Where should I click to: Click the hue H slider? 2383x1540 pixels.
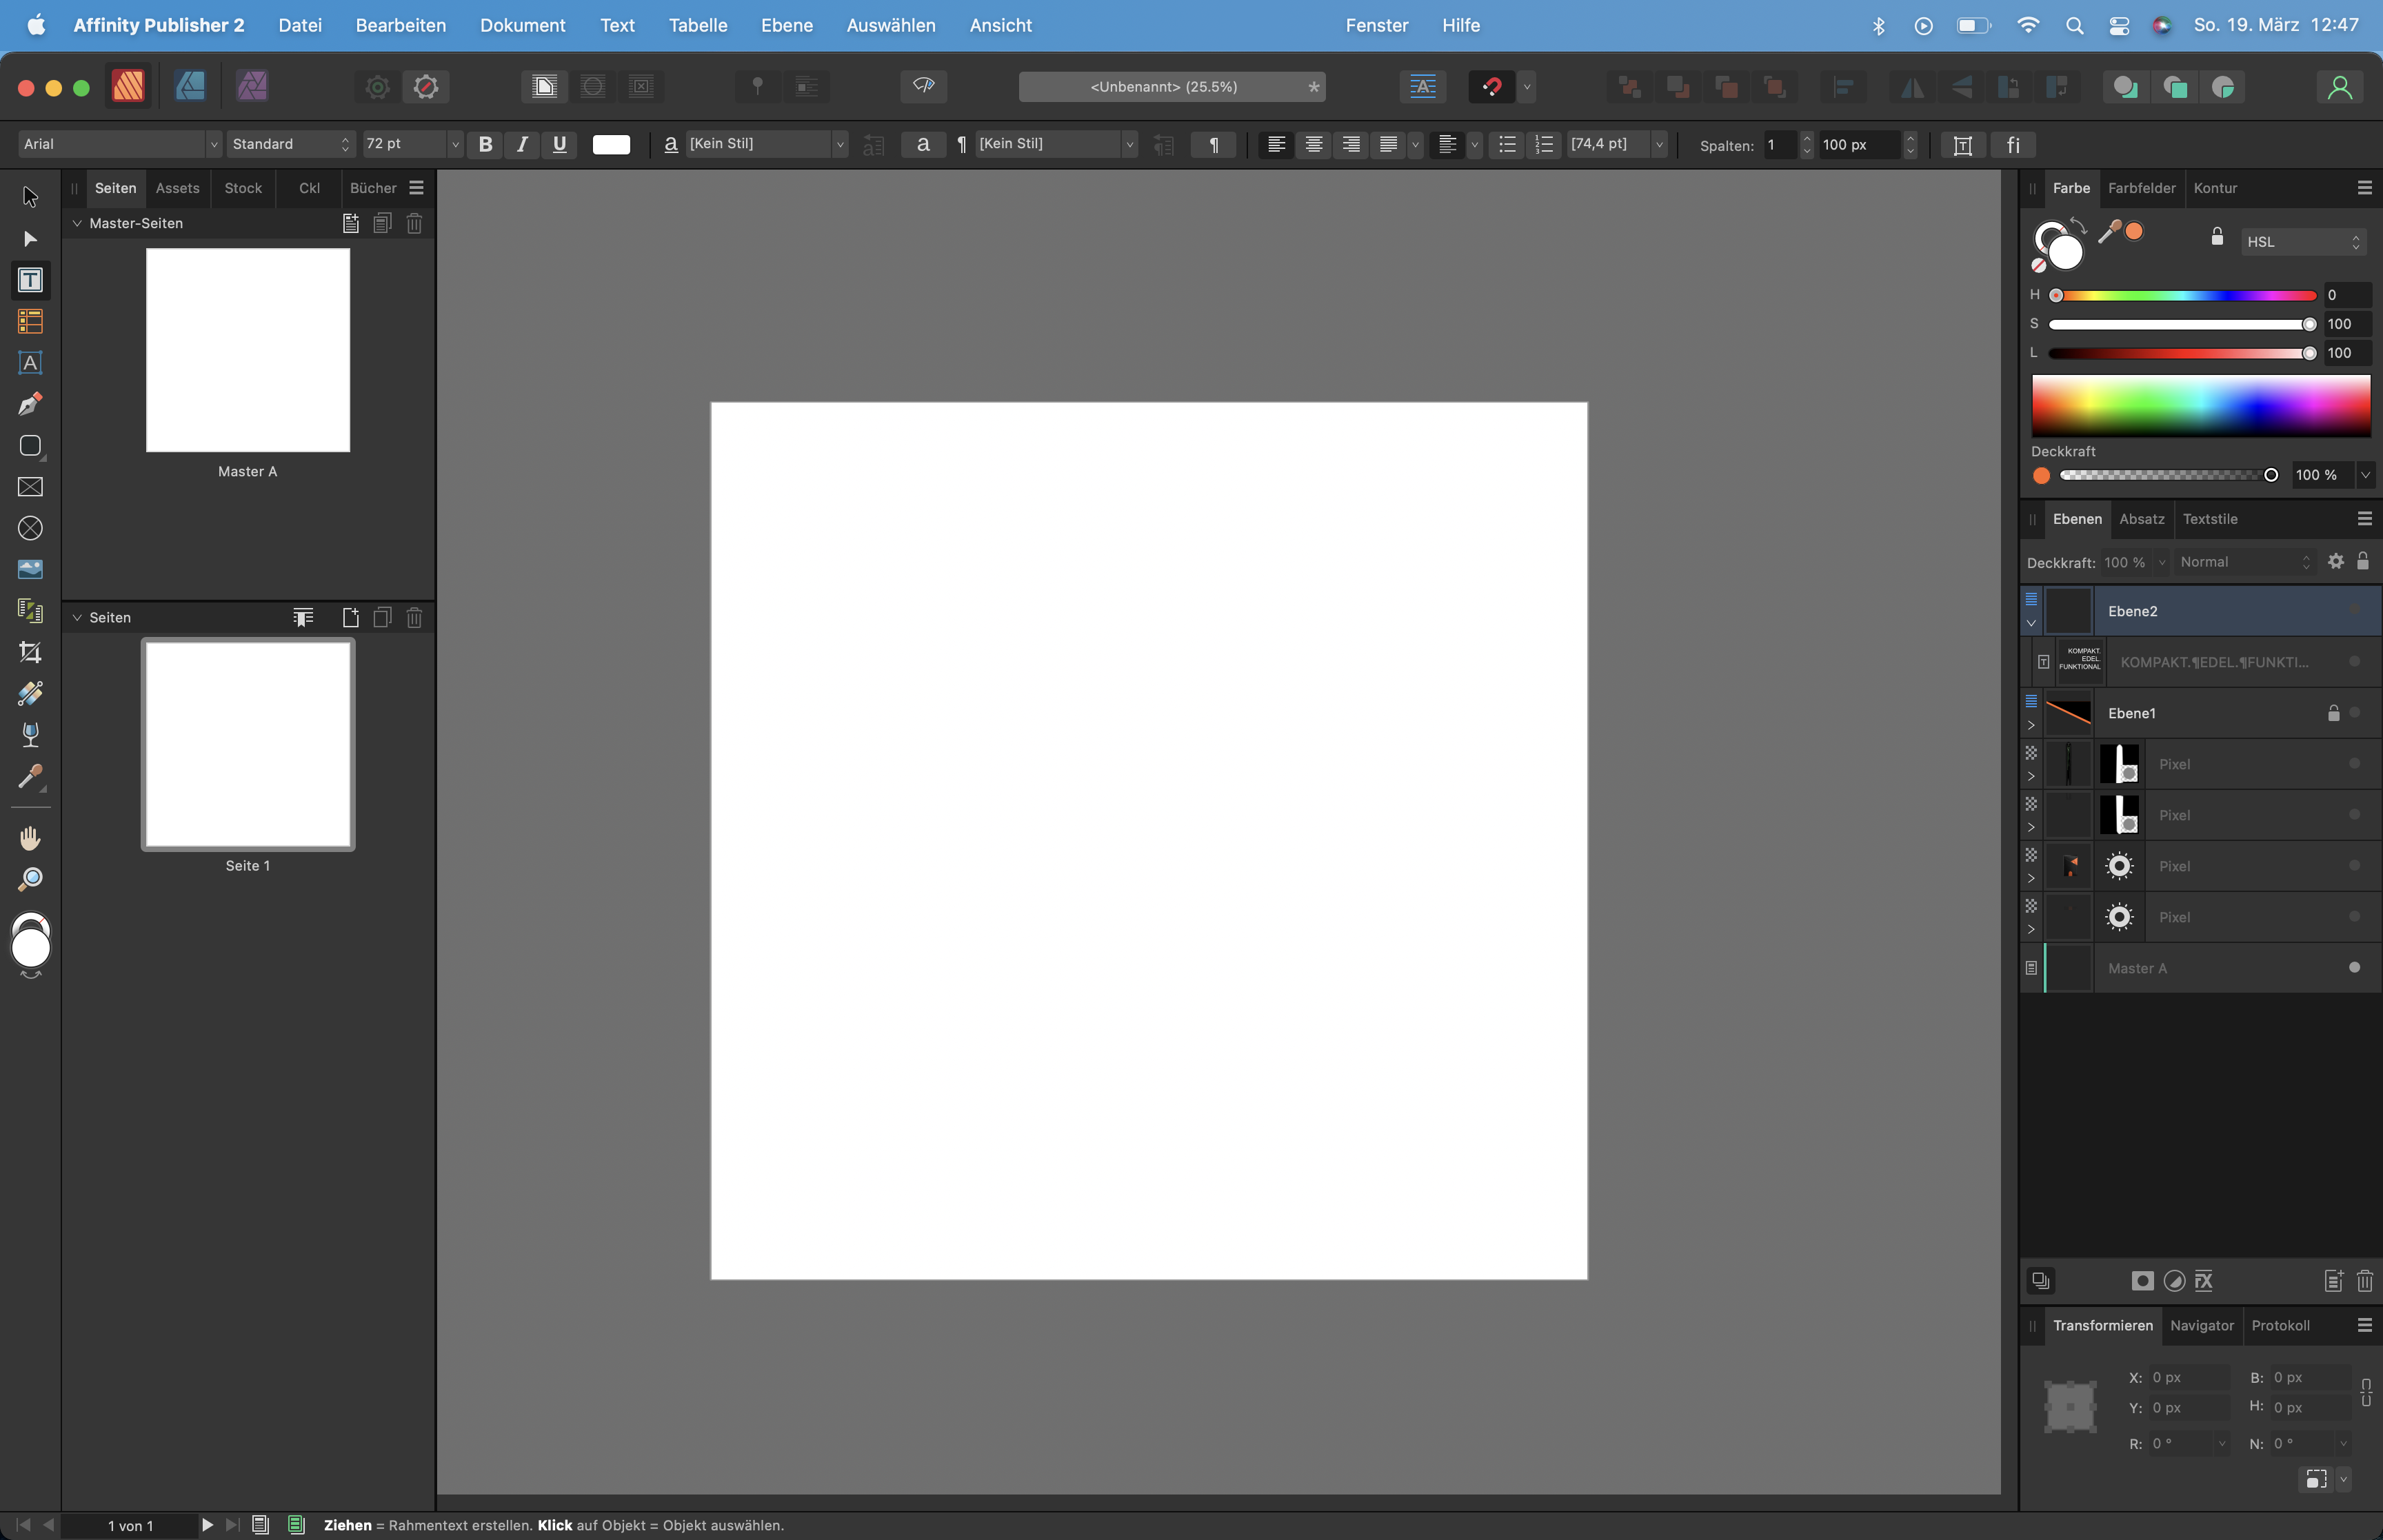(x=2182, y=295)
